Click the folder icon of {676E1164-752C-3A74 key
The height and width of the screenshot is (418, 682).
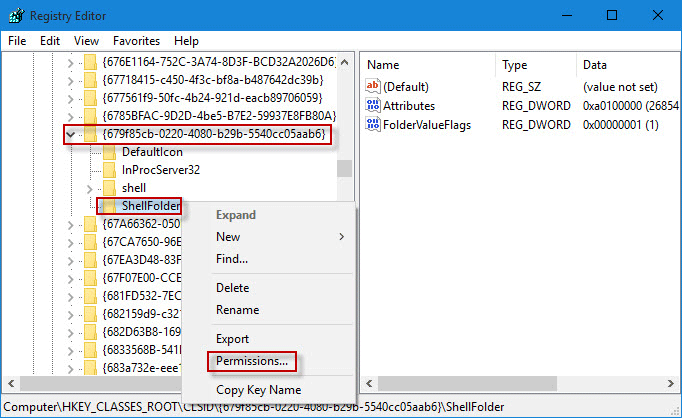90,62
